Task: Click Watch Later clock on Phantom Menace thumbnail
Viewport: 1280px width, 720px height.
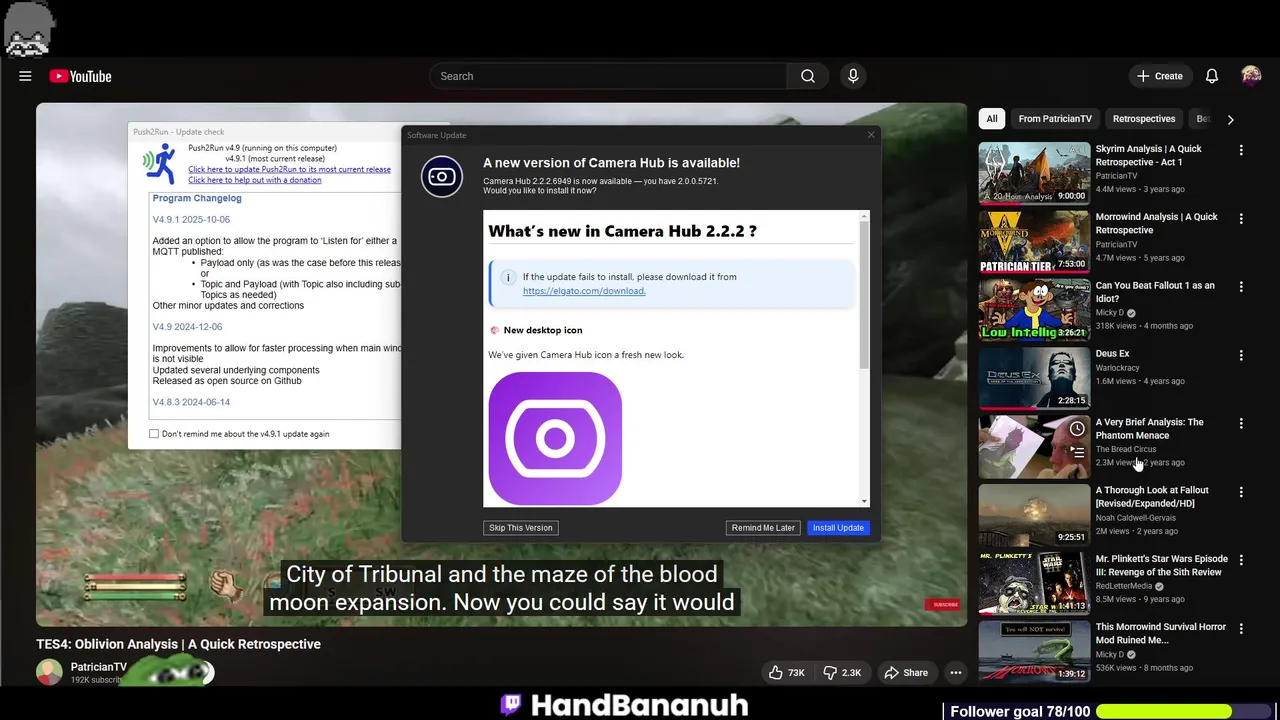Action: (1077, 429)
